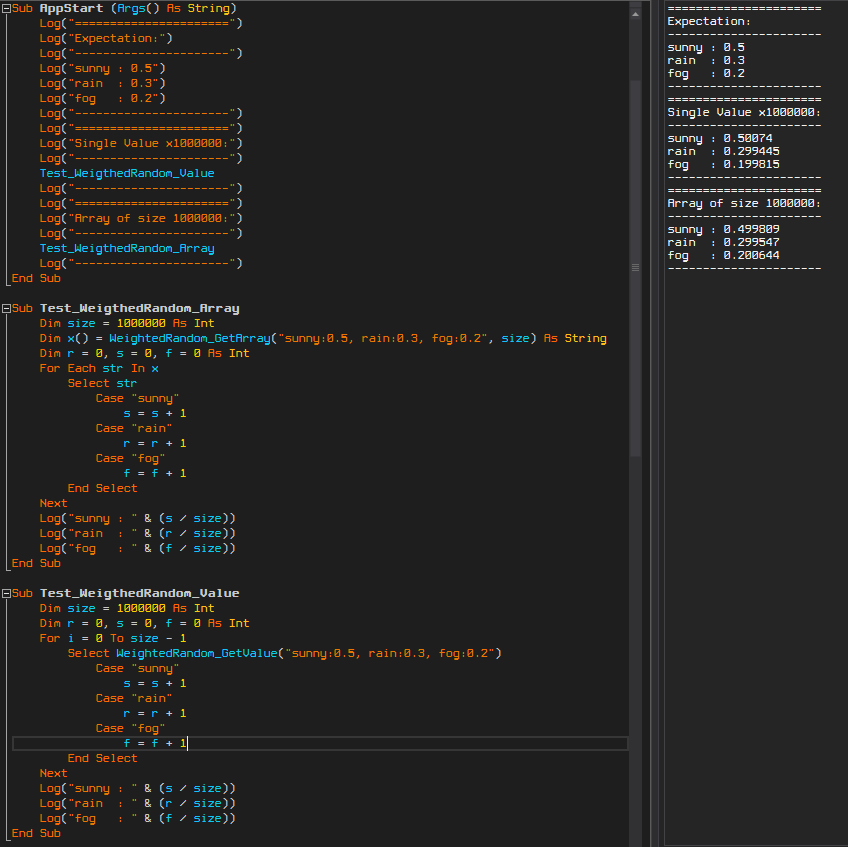Click the Log("fog : 0.2") code line
848x847 pixels.
pos(102,98)
